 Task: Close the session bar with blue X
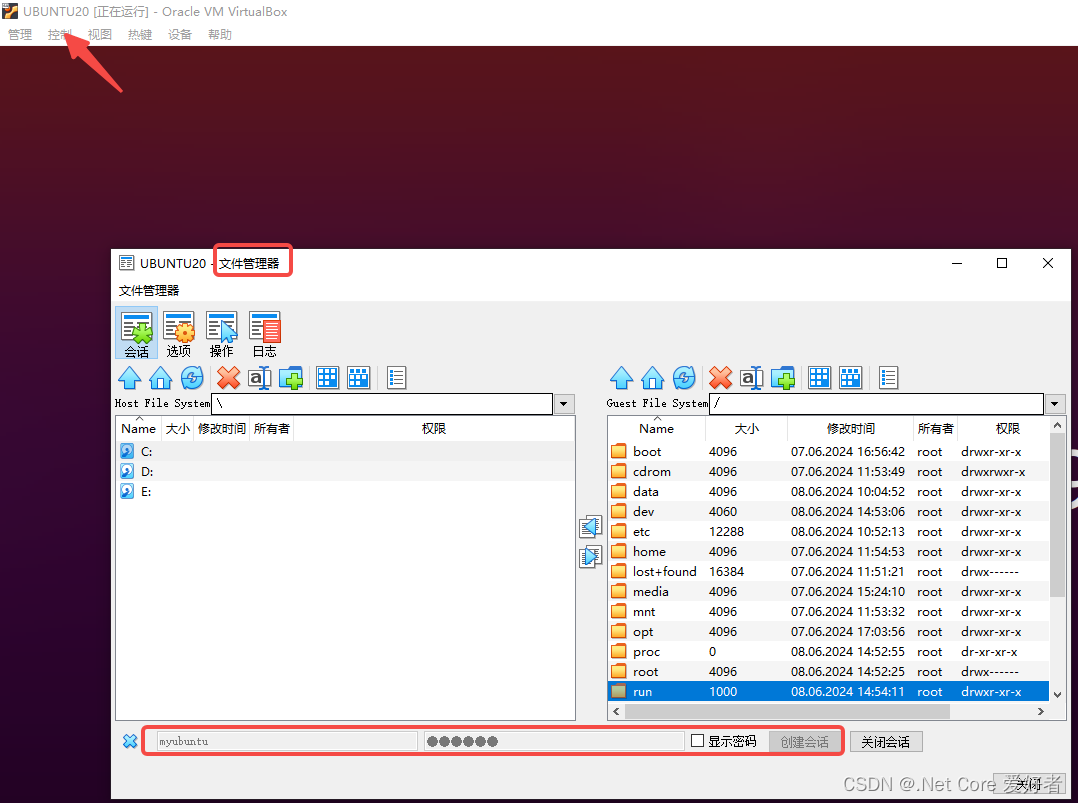(x=130, y=741)
